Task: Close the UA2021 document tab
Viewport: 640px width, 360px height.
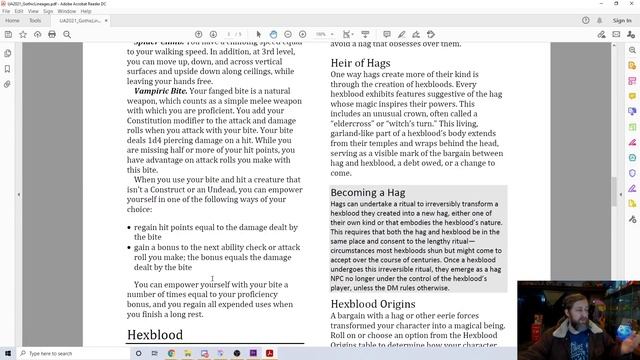Action: click(106, 20)
